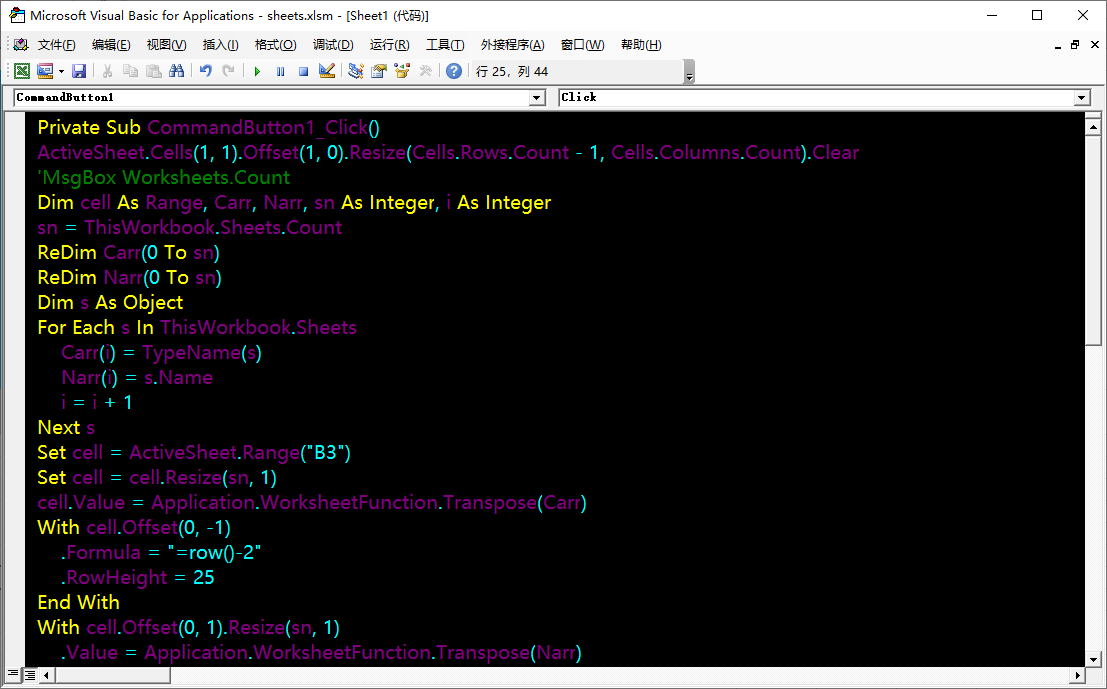
Task: Open the 插入(I) menu
Action: coord(220,45)
